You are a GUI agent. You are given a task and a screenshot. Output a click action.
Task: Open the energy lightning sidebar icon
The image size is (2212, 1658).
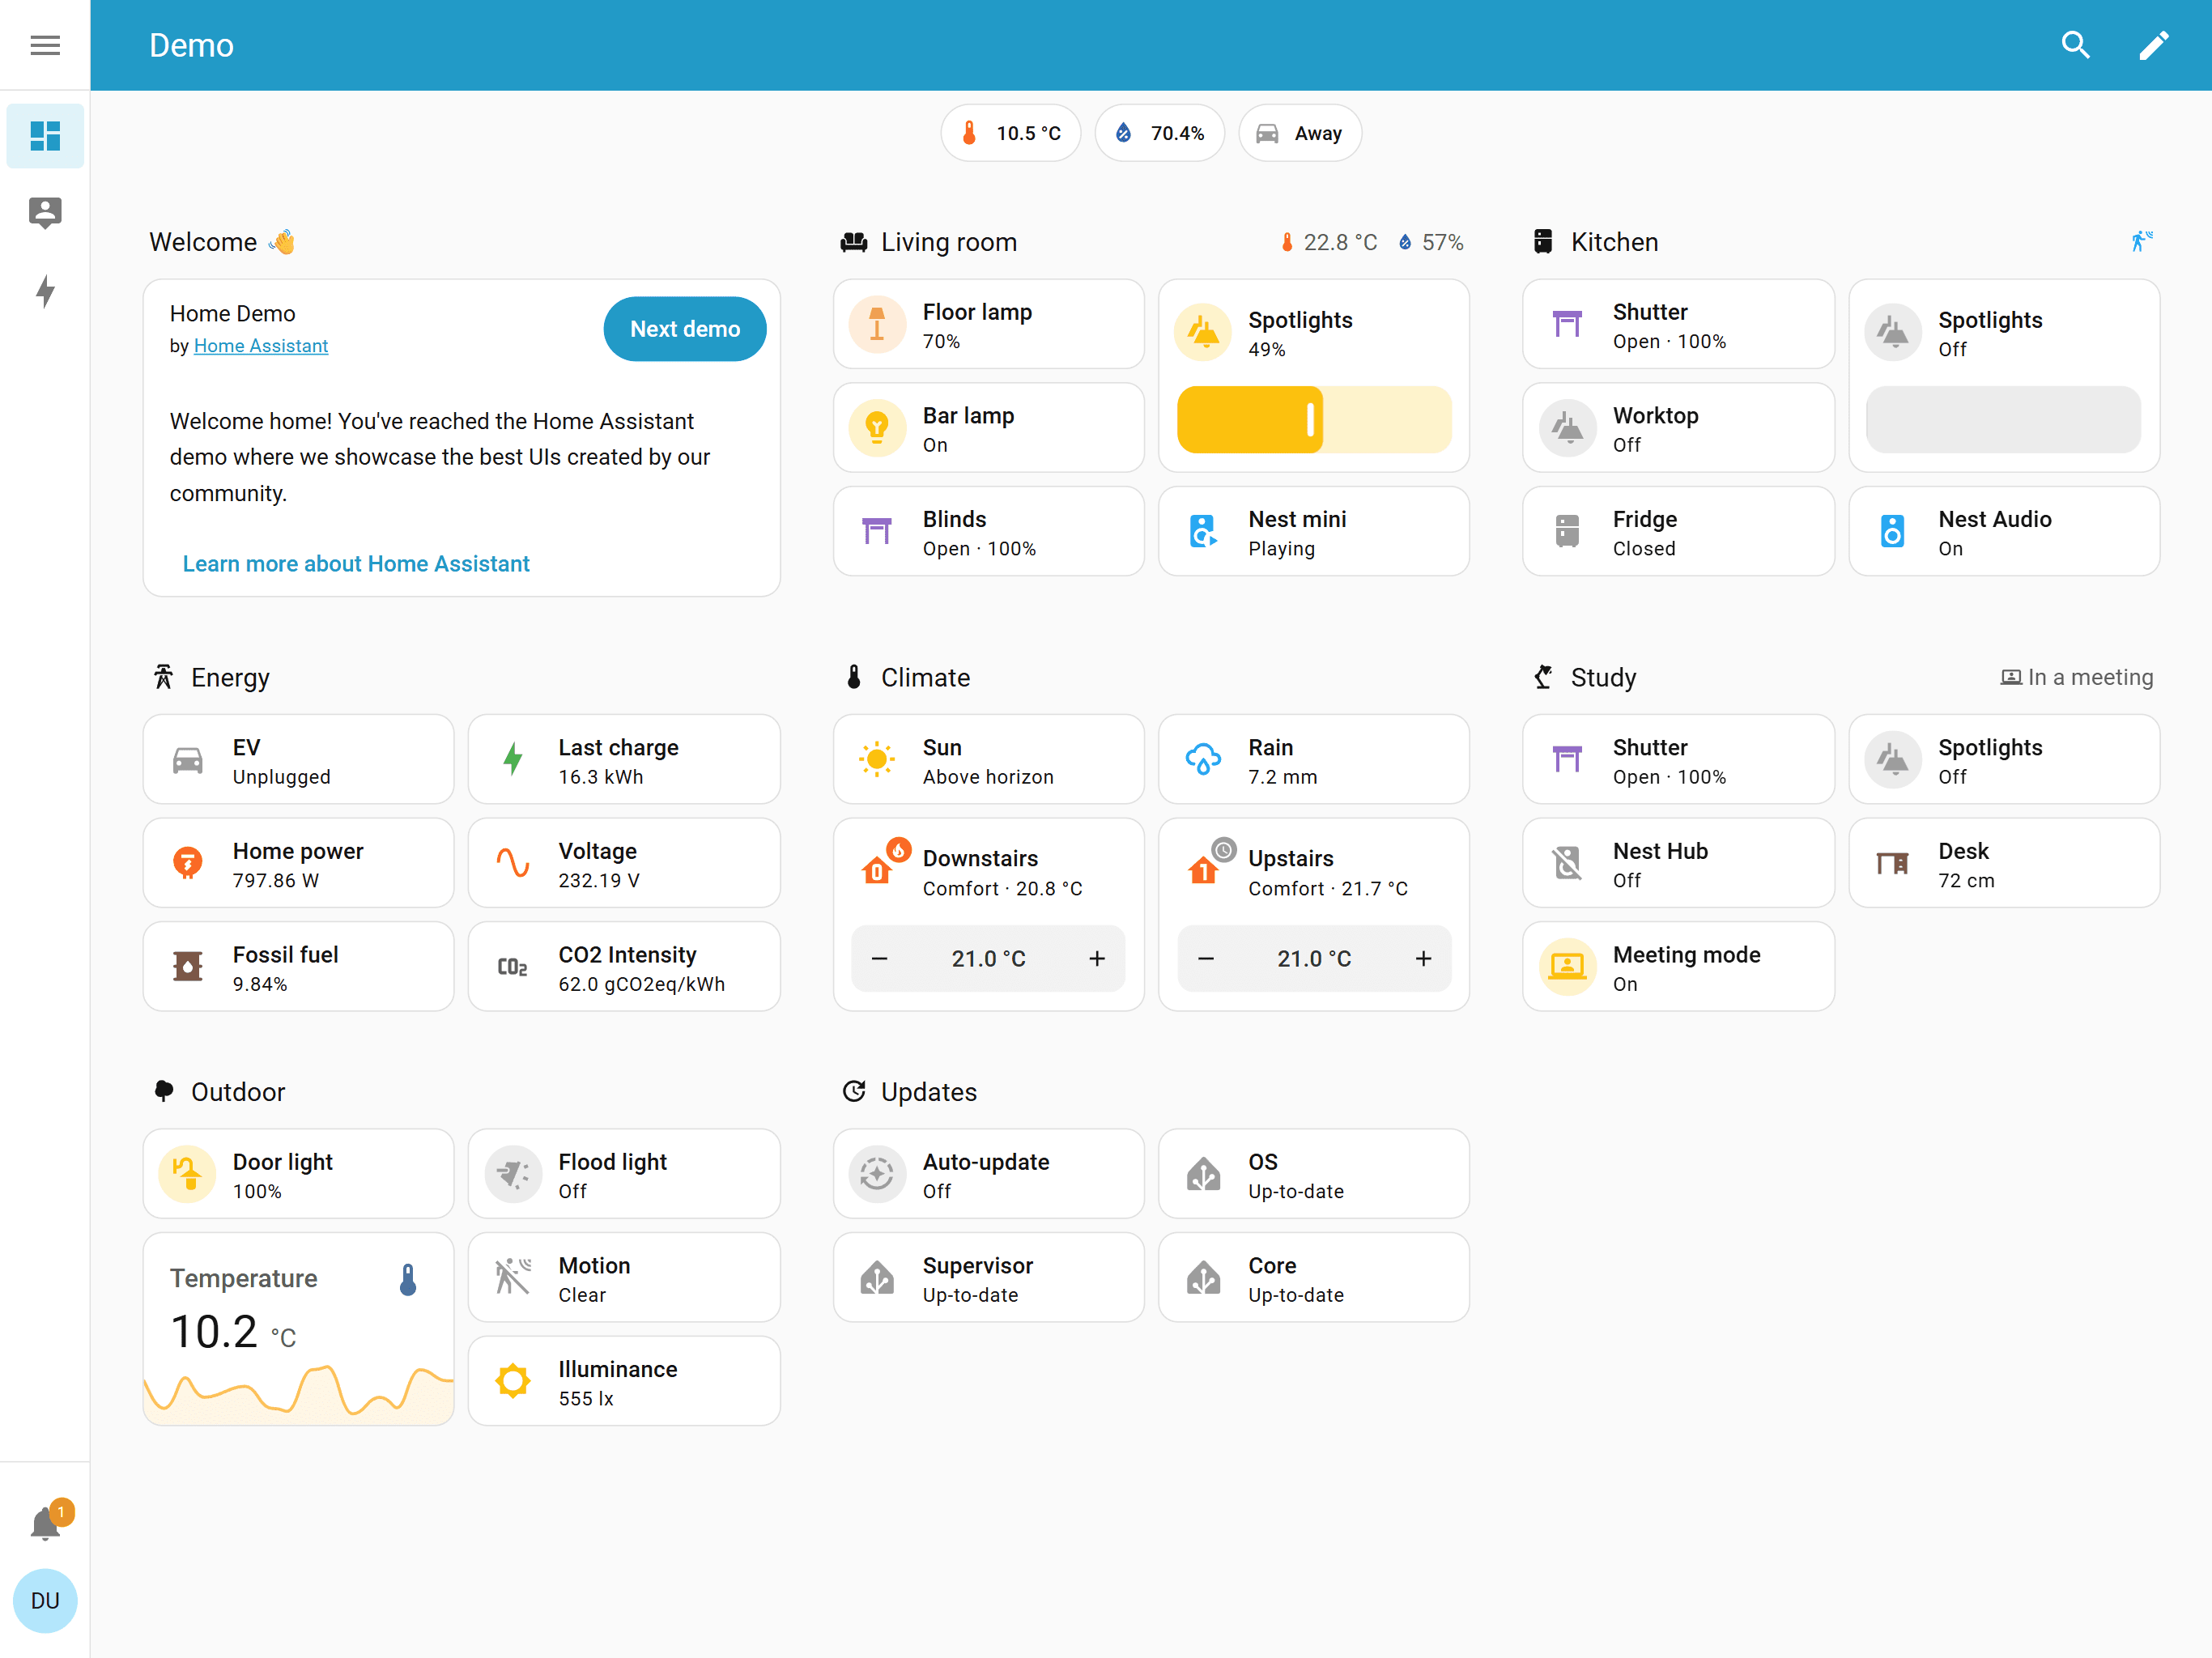tap(45, 291)
